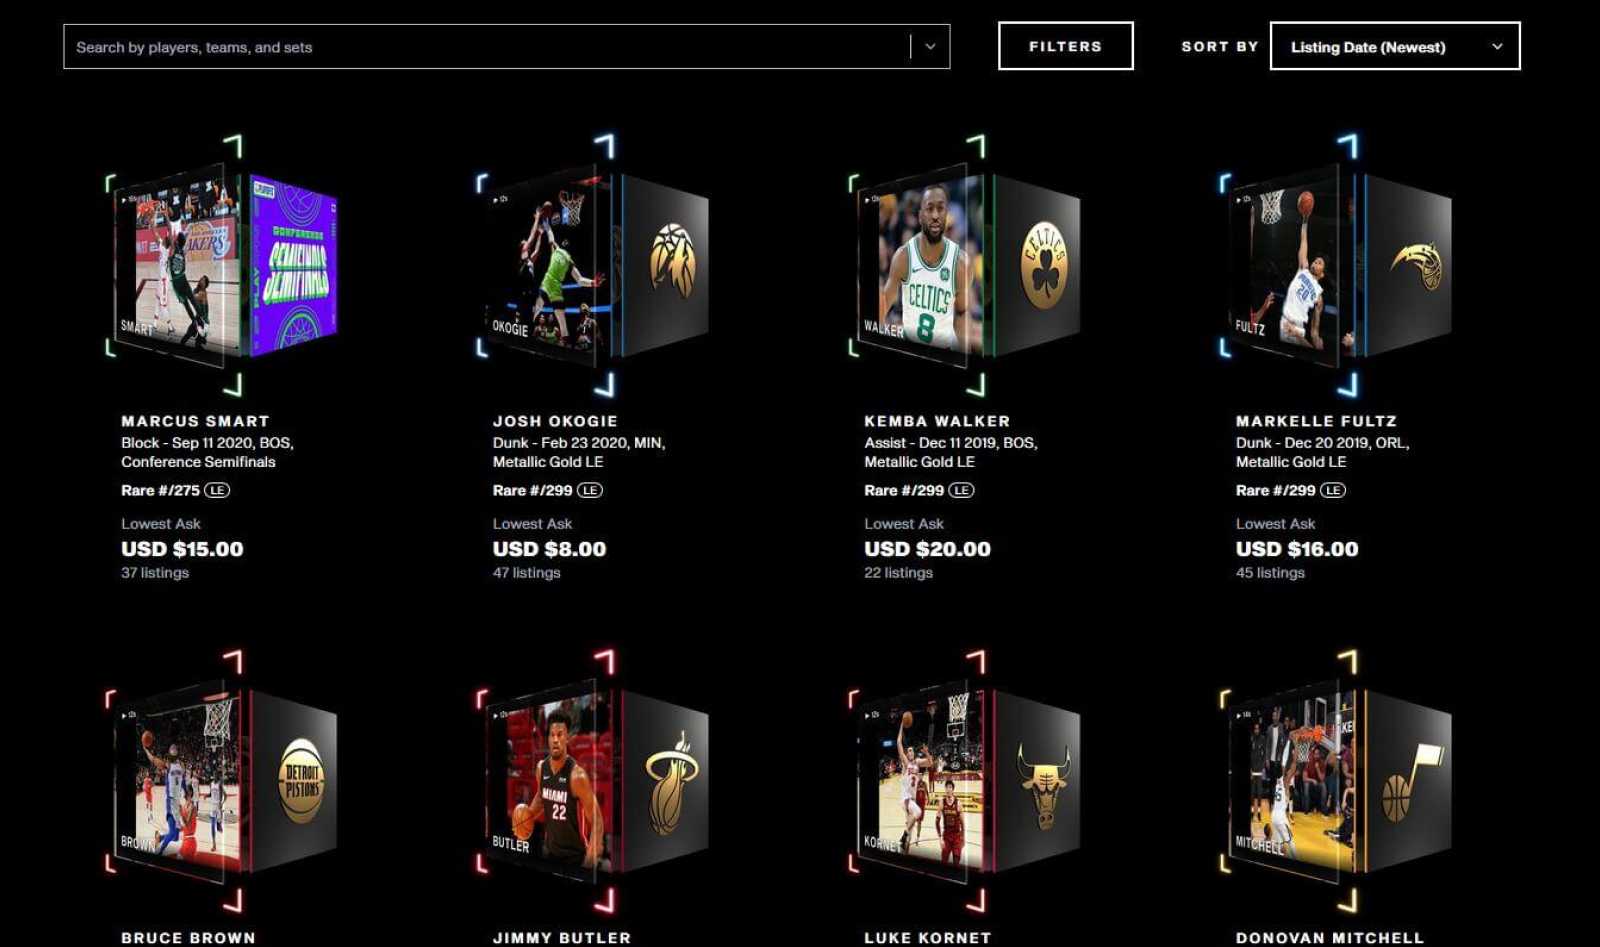
Task: Open the 22 listings link under Kemba Walker
Action: (x=898, y=573)
